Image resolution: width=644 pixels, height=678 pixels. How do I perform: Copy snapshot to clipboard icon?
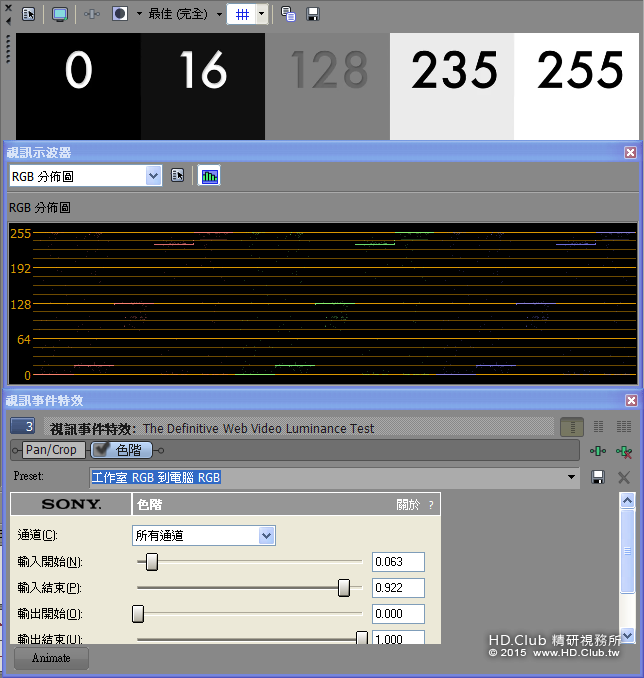click(x=288, y=14)
